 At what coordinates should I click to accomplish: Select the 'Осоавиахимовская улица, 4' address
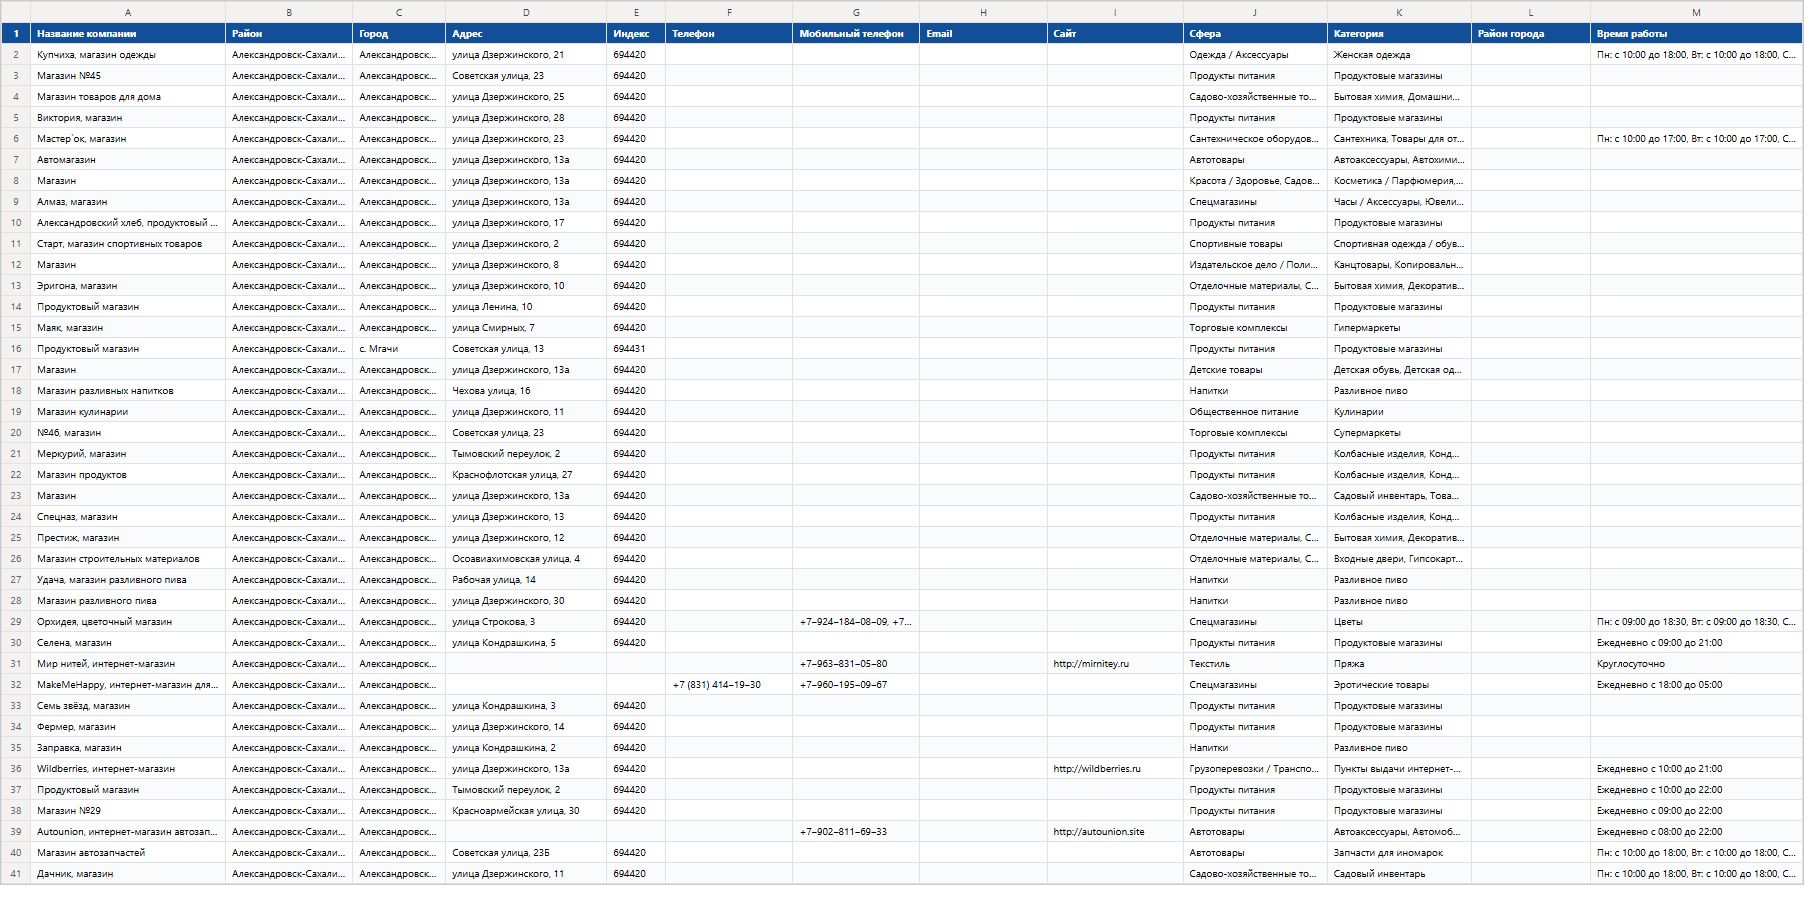[x=526, y=559]
